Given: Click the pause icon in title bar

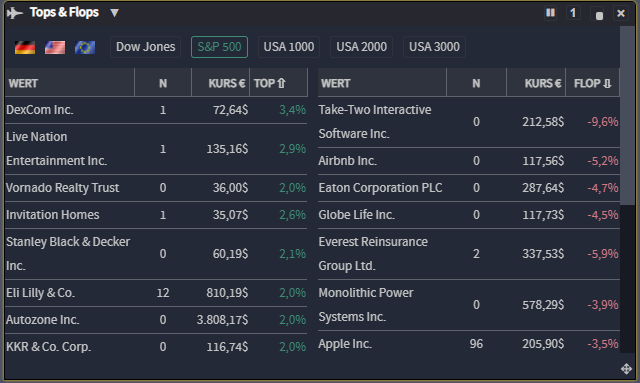Looking at the screenshot, I should point(550,13).
